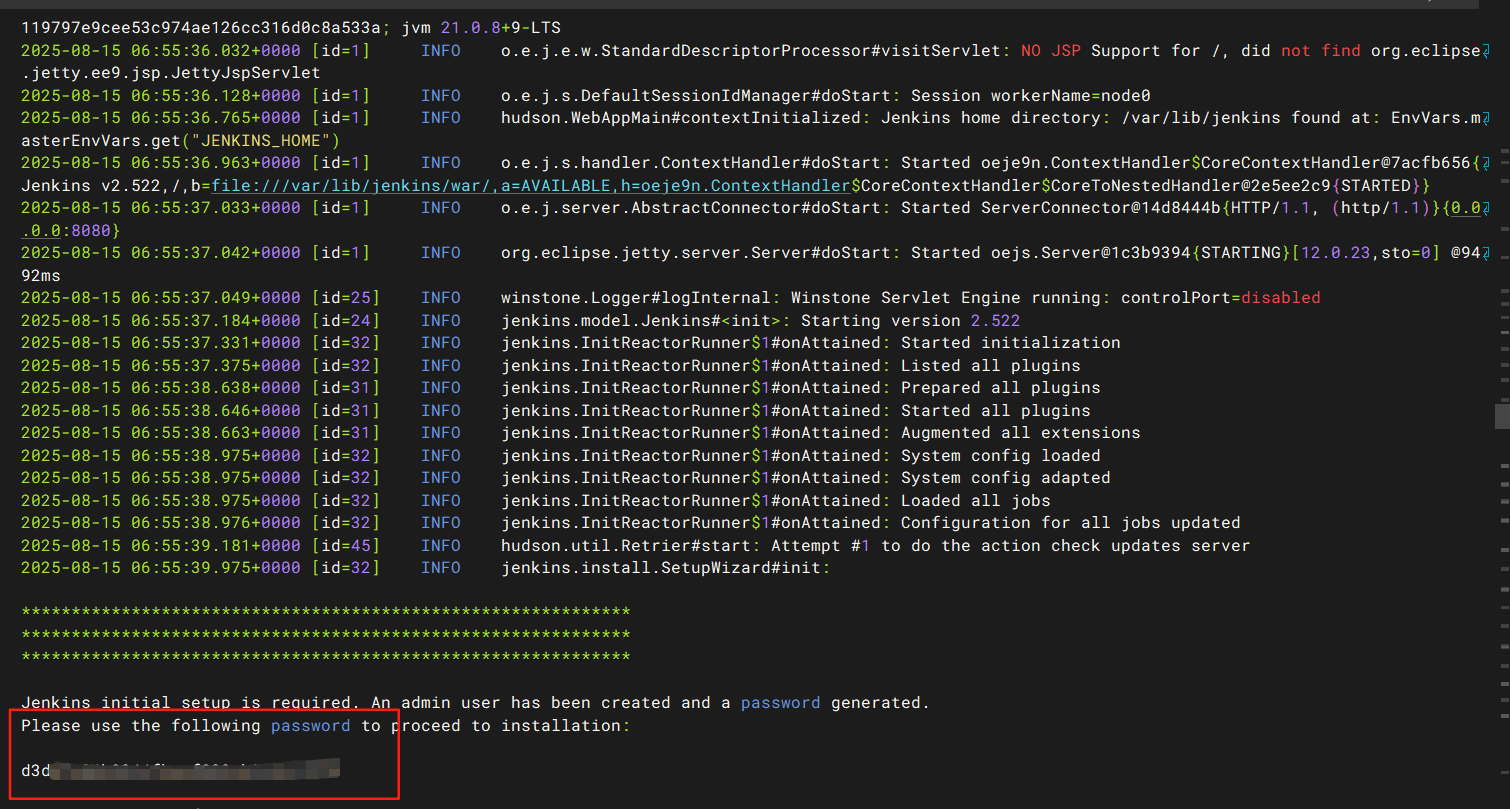Click the 'Prepared all plugins' message
Viewport: 1510px width, 809px height.
pyautogui.click(x=1001, y=388)
